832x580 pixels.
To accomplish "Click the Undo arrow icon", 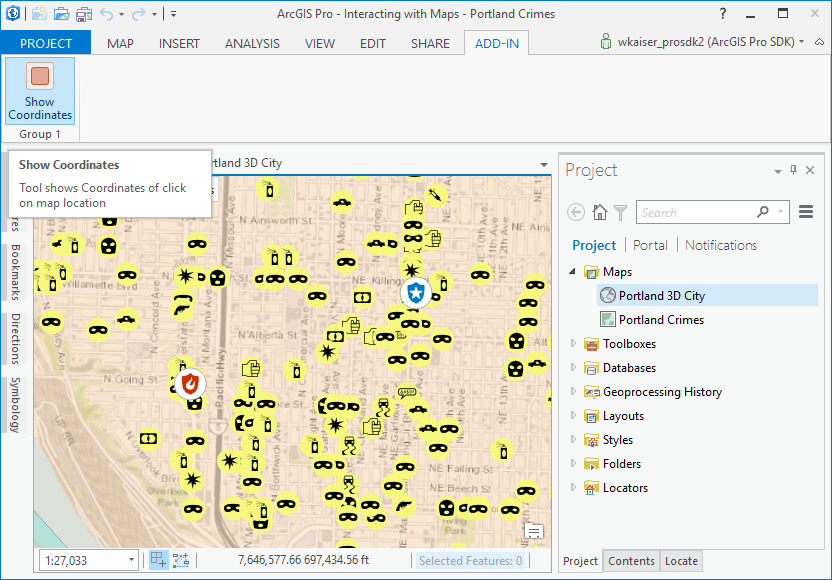I will coord(106,14).
